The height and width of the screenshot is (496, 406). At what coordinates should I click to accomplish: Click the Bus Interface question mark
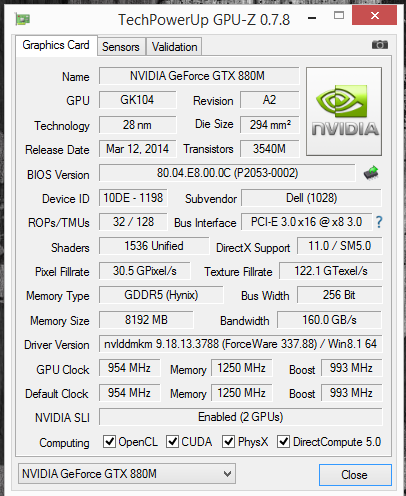[379, 222]
